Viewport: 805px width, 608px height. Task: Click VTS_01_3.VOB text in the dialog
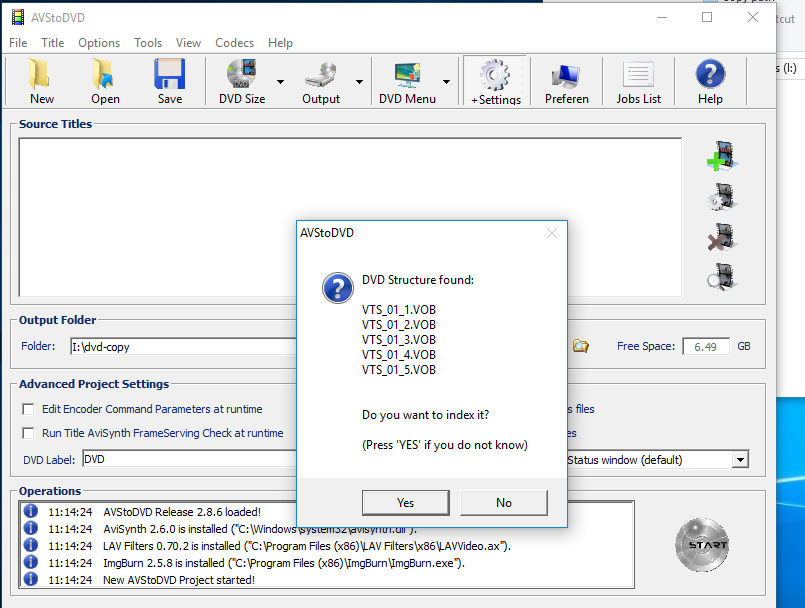pyautogui.click(x=399, y=340)
